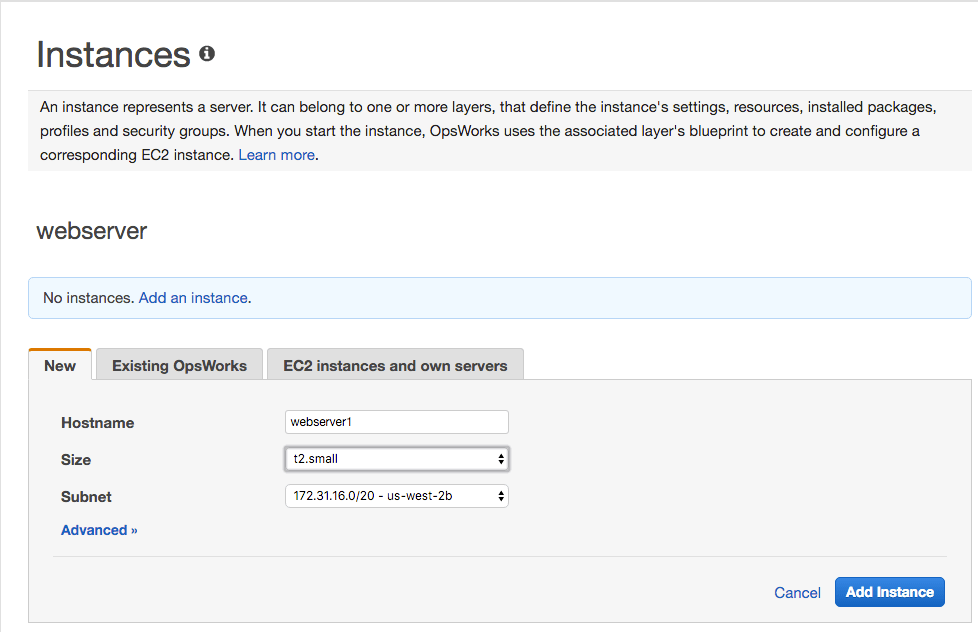Click the instance description paragraph
978x632 pixels.
coord(480,131)
